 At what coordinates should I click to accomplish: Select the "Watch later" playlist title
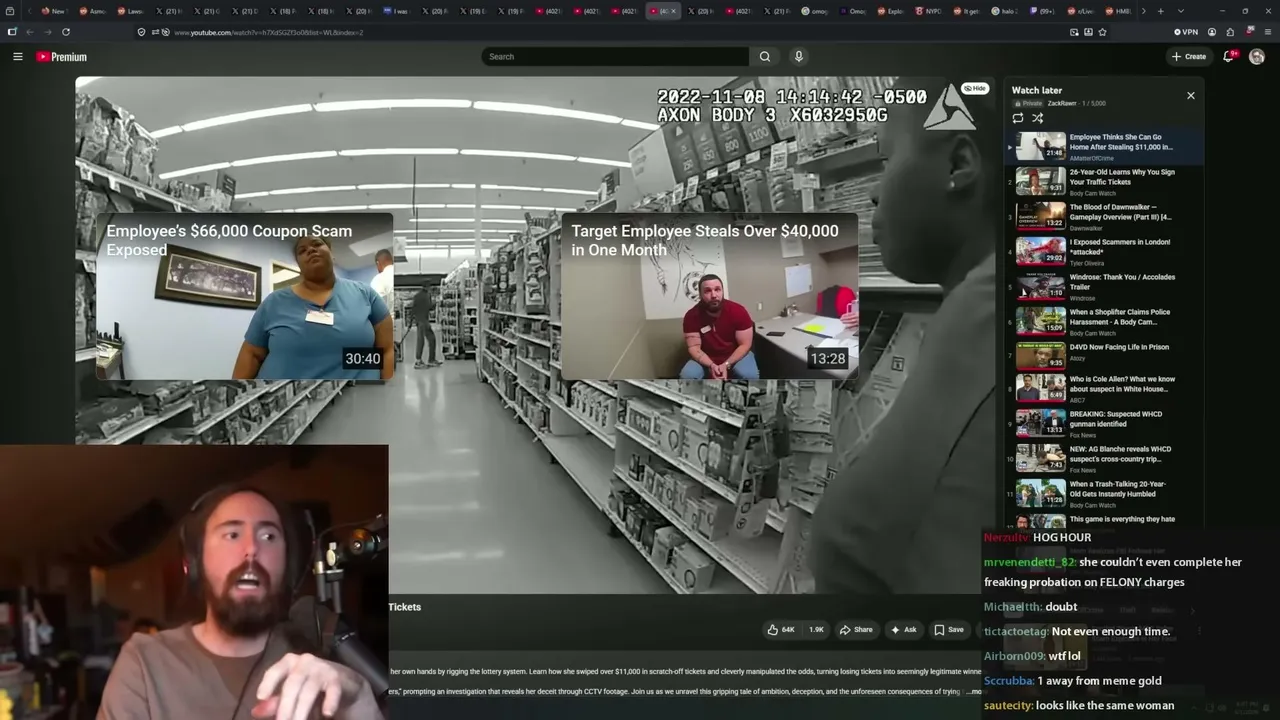[1037, 90]
